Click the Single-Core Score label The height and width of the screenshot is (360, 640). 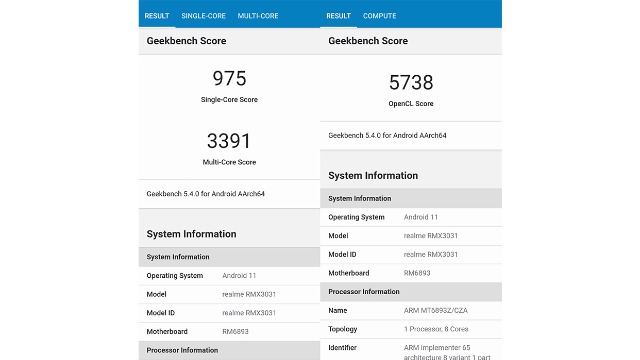coord(229,100)
